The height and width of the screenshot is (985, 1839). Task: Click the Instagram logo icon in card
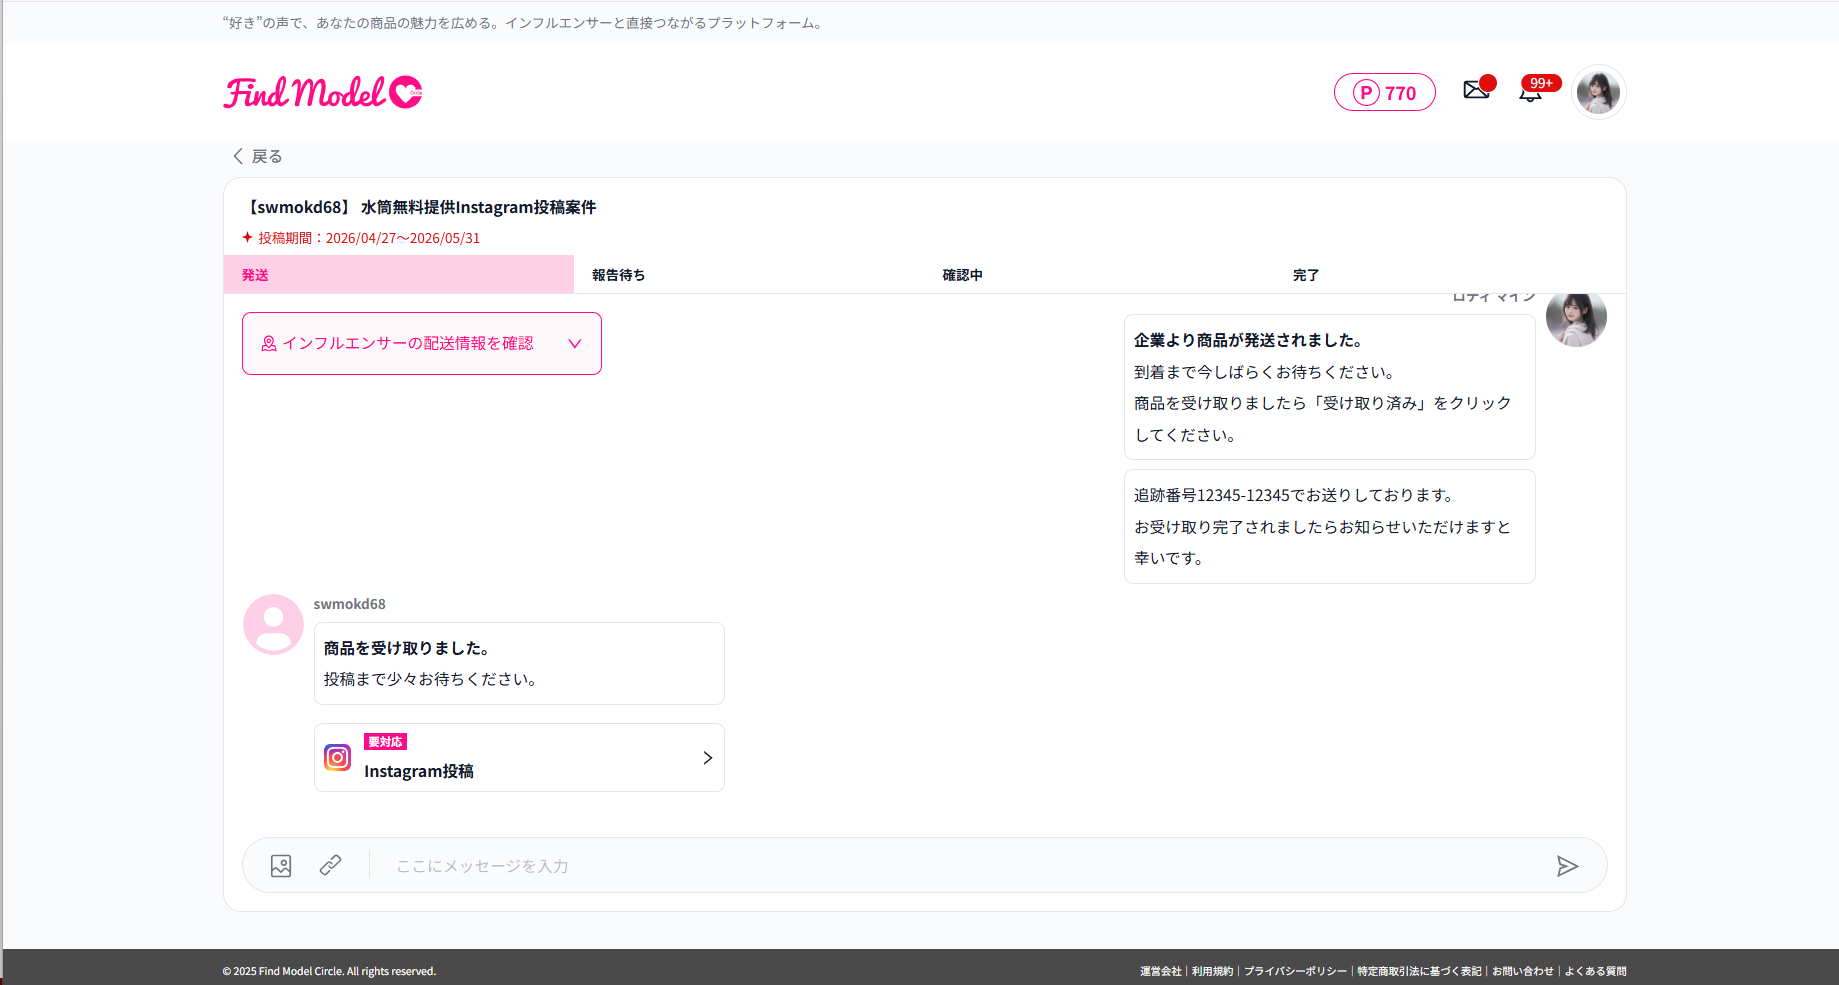338,758
